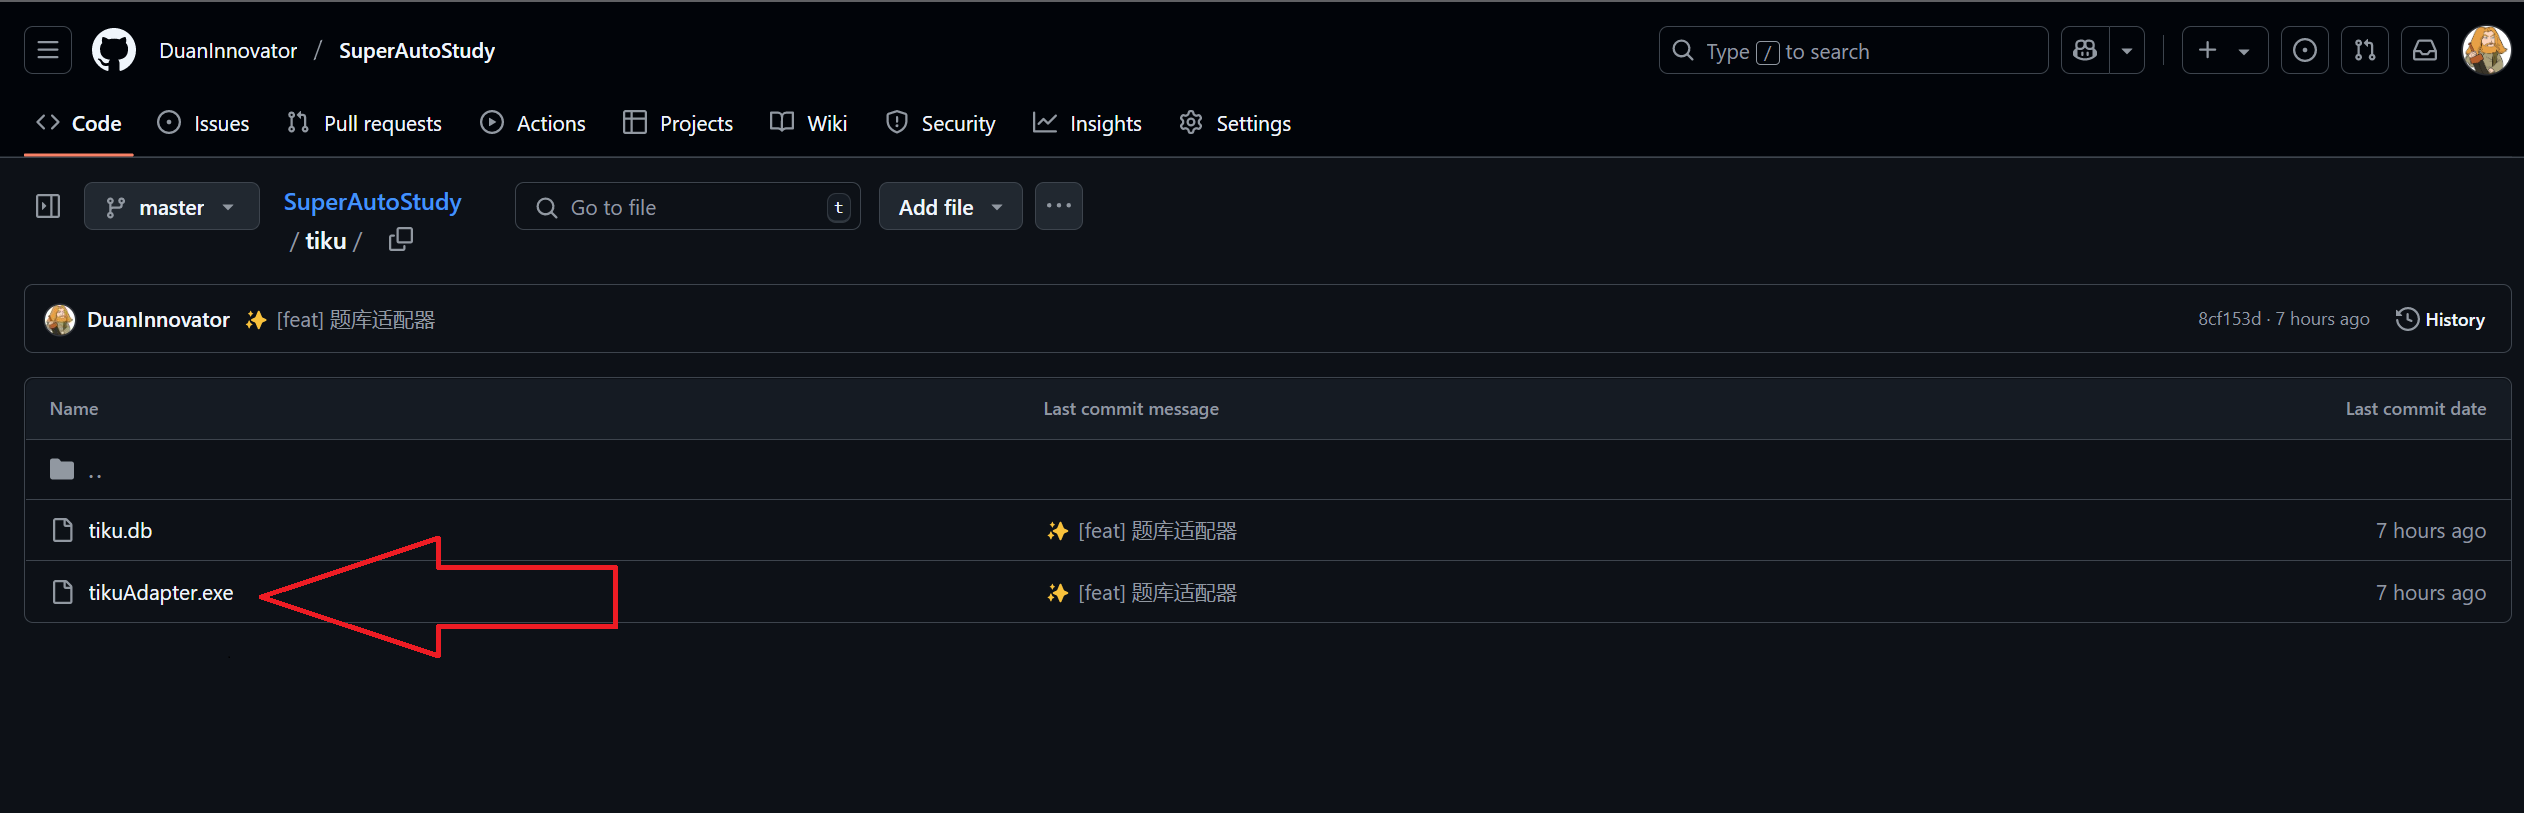Go up to parent directory row
The image size is (2524, 813).
1268,469
